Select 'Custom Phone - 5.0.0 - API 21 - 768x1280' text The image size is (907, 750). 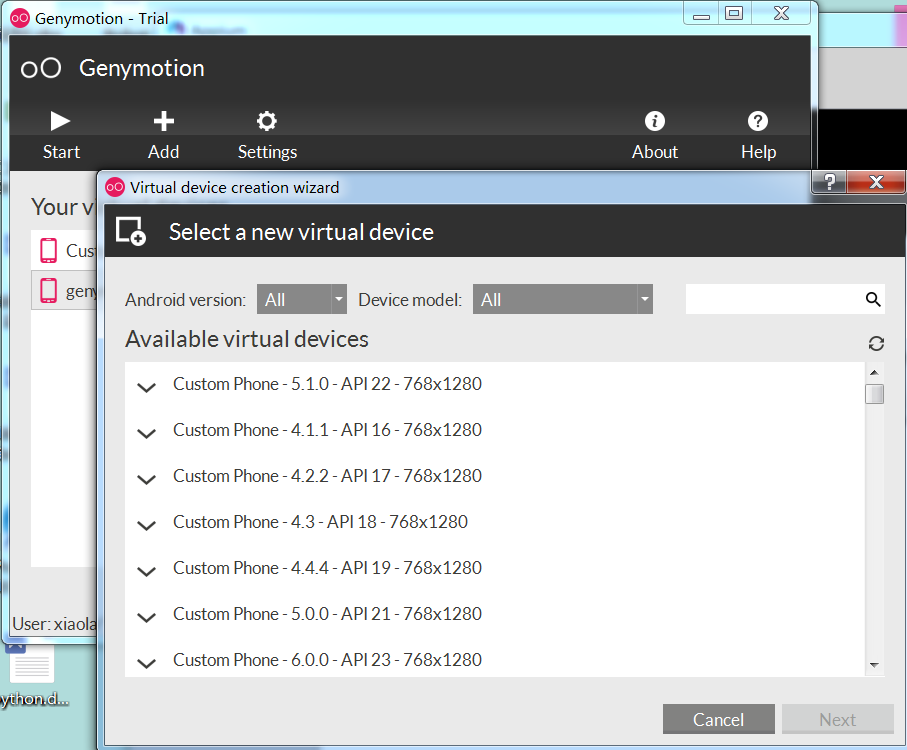pos(327,614)
